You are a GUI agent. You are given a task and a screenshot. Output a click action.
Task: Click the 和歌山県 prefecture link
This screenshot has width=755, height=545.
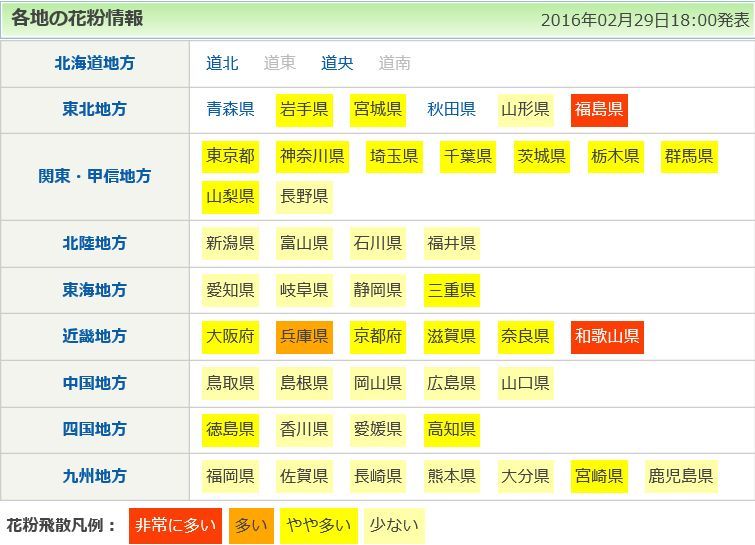click(x=607, y=337)
